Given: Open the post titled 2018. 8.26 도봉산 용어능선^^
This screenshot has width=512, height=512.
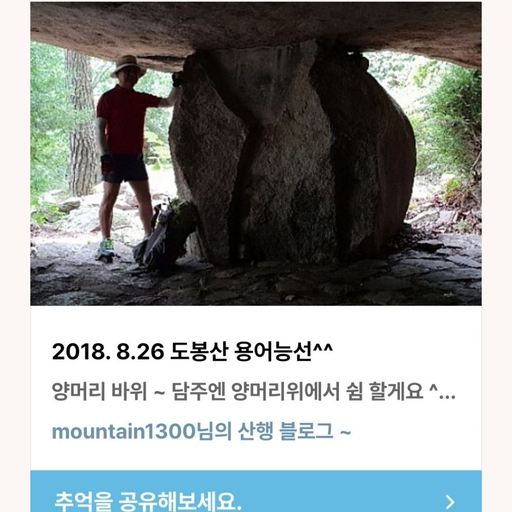Looking at the screenshot, I should 192,352.
